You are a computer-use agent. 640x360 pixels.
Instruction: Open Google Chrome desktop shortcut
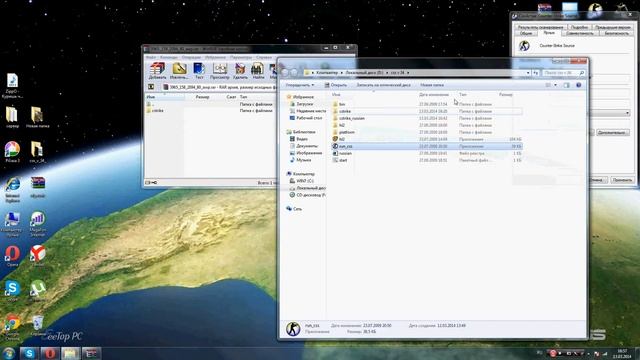point(13,328)
